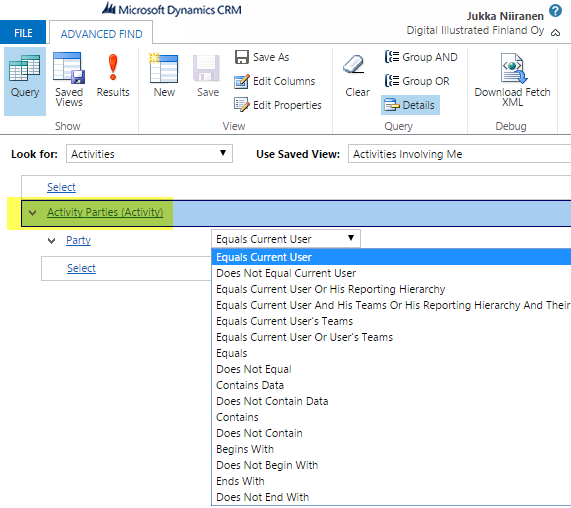Choose Save As in View group

[262, 57]
